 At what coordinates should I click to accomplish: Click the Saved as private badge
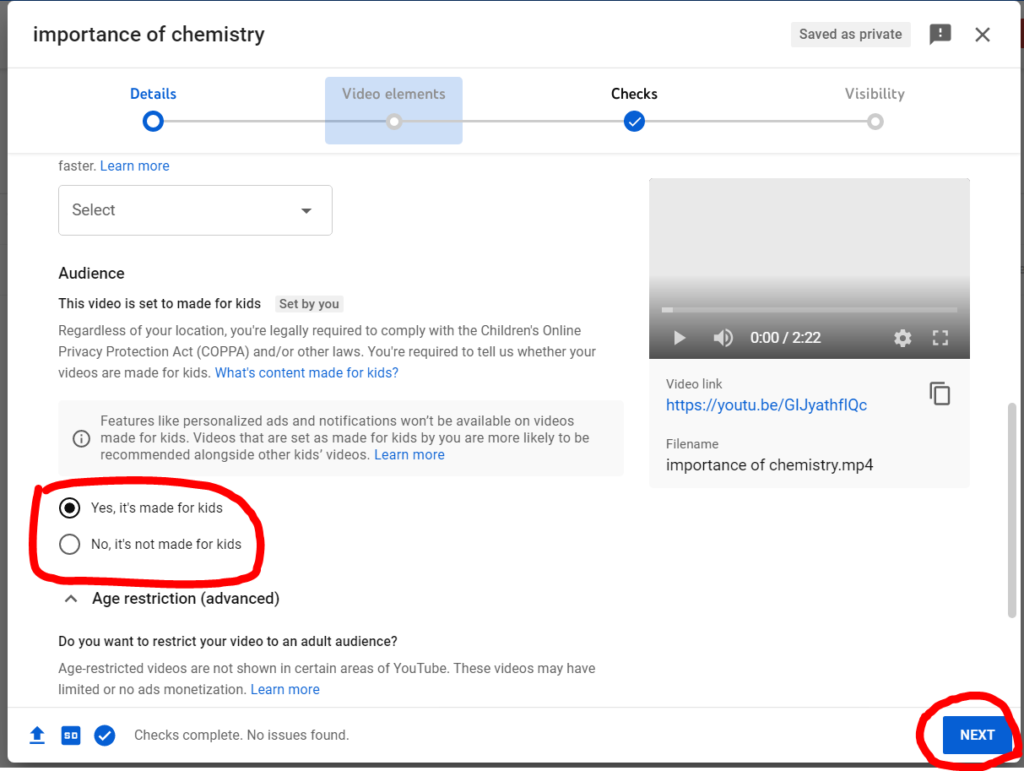(x=850, y=34)
